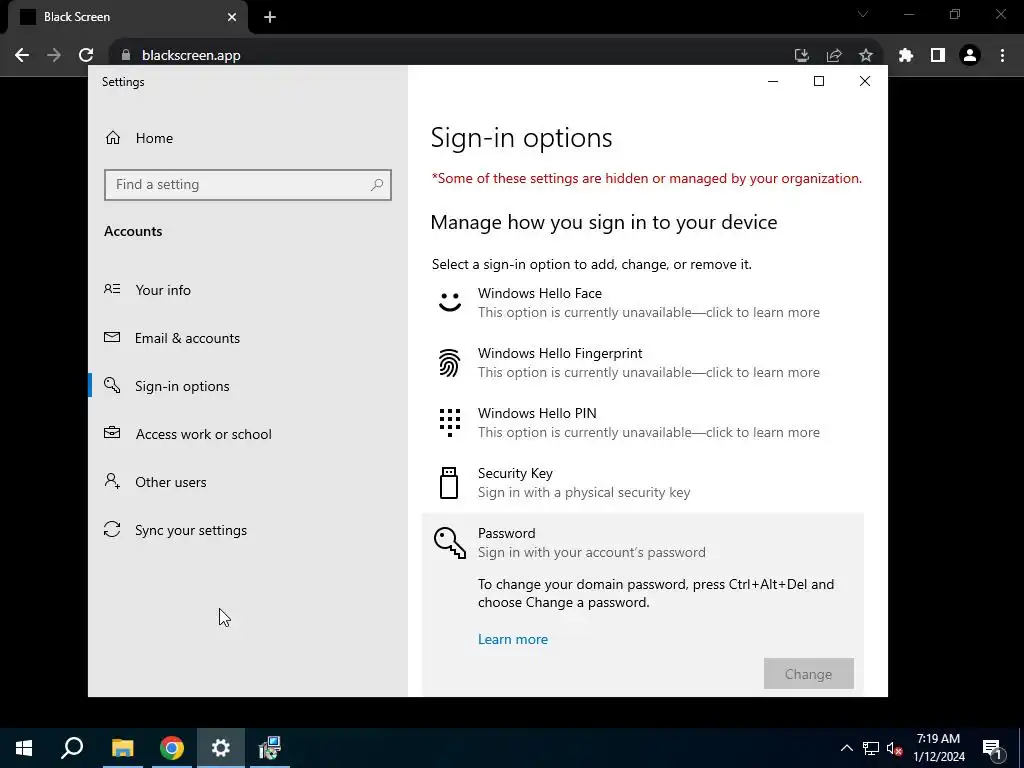
Task: Maximize the Settings window
Action: point(818,81)
